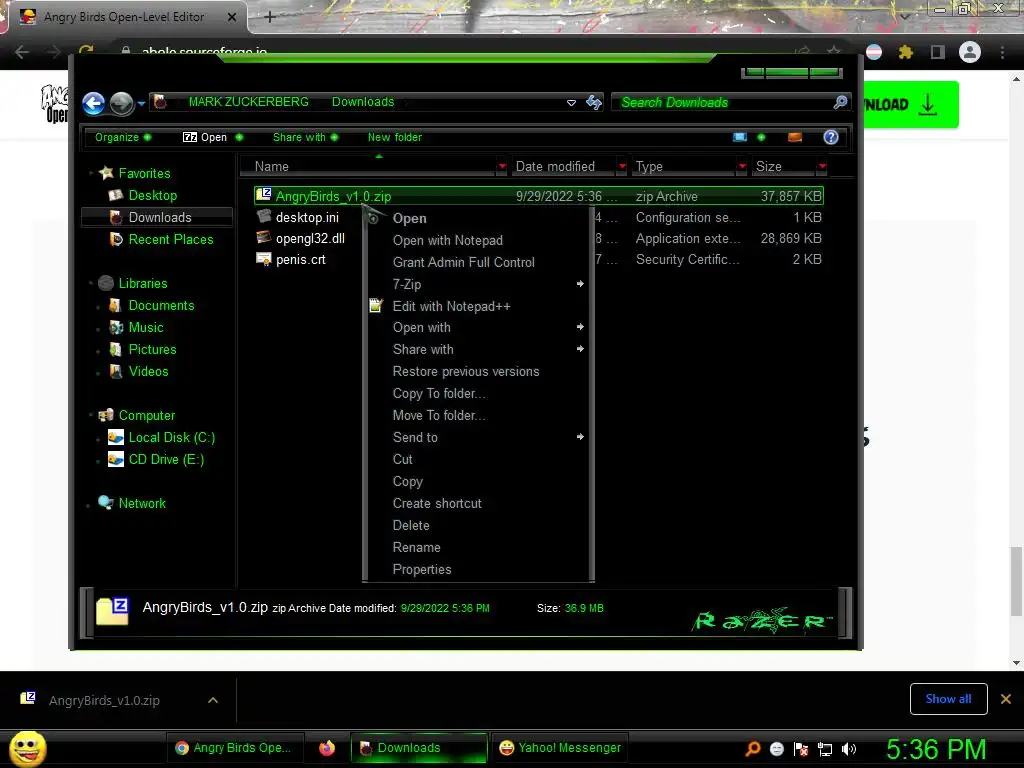Image resolution: width=1024 pixels, height=768 pixels.
Task: Click the tray magnifier icon
Action: (x=753, y=748)
